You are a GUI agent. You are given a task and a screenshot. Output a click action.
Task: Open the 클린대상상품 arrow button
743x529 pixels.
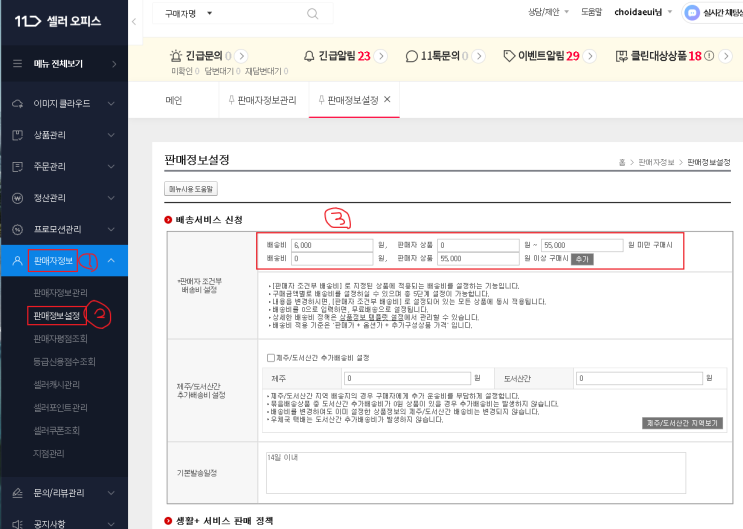(x=725, y=56)
